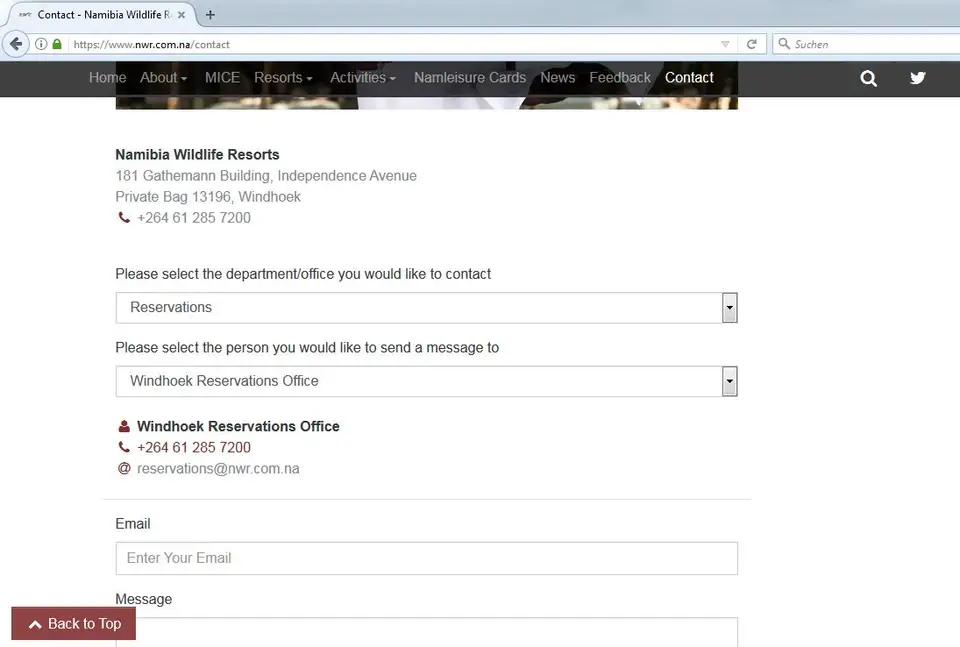Screen dimensions: 960x647
Task: Click the 181 Gathemann Building address line
Action: coord(266,176)
